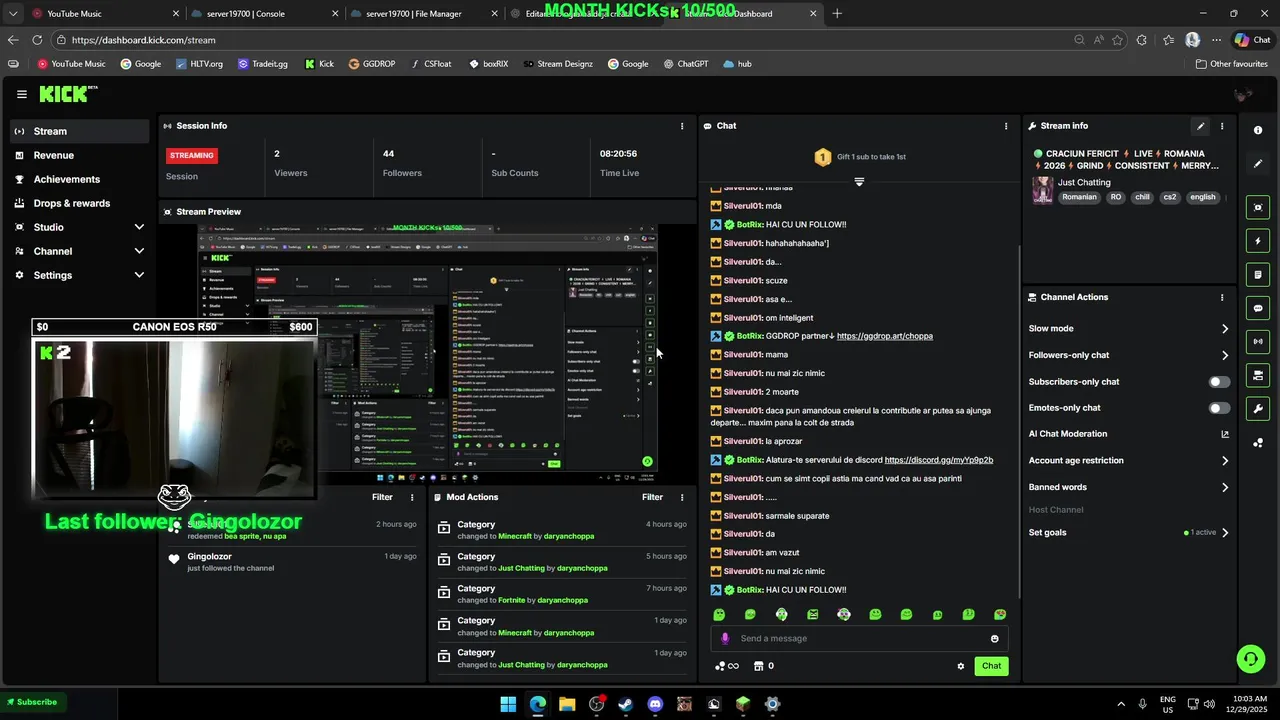Screen dimensions: 1280x720
Task: Click the shop icon showing 0 below chat
Action: (763, 666)
